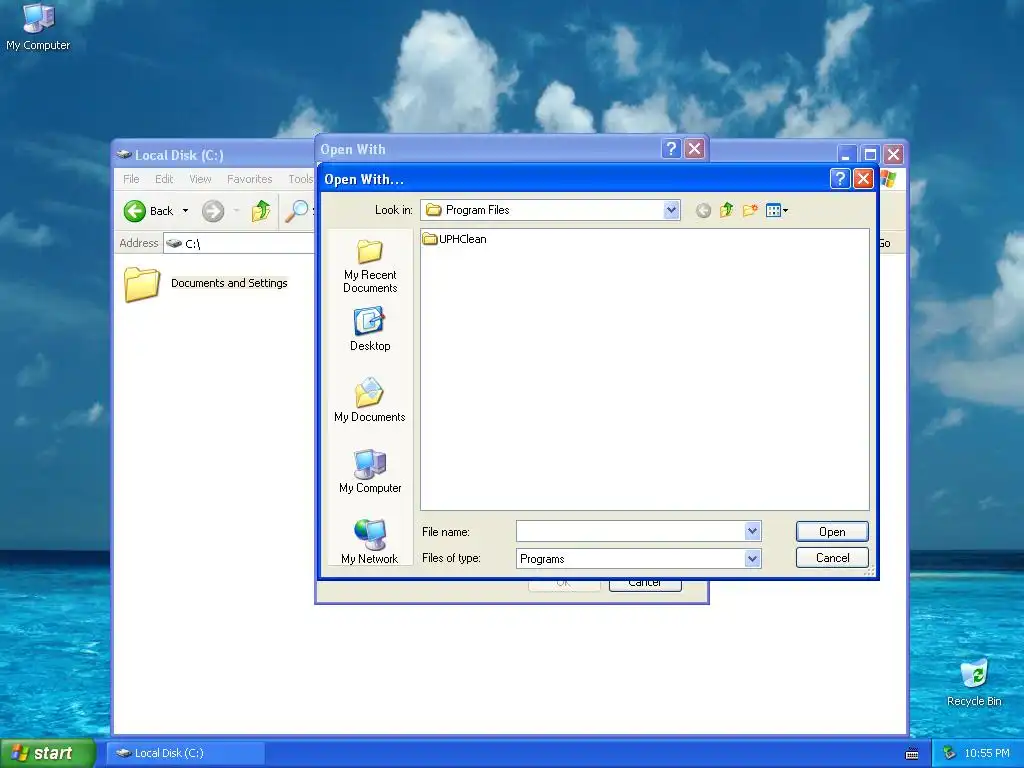Expand the File name dropdown arrow
The image size is (1024, 768).
[x=752, y=532]
